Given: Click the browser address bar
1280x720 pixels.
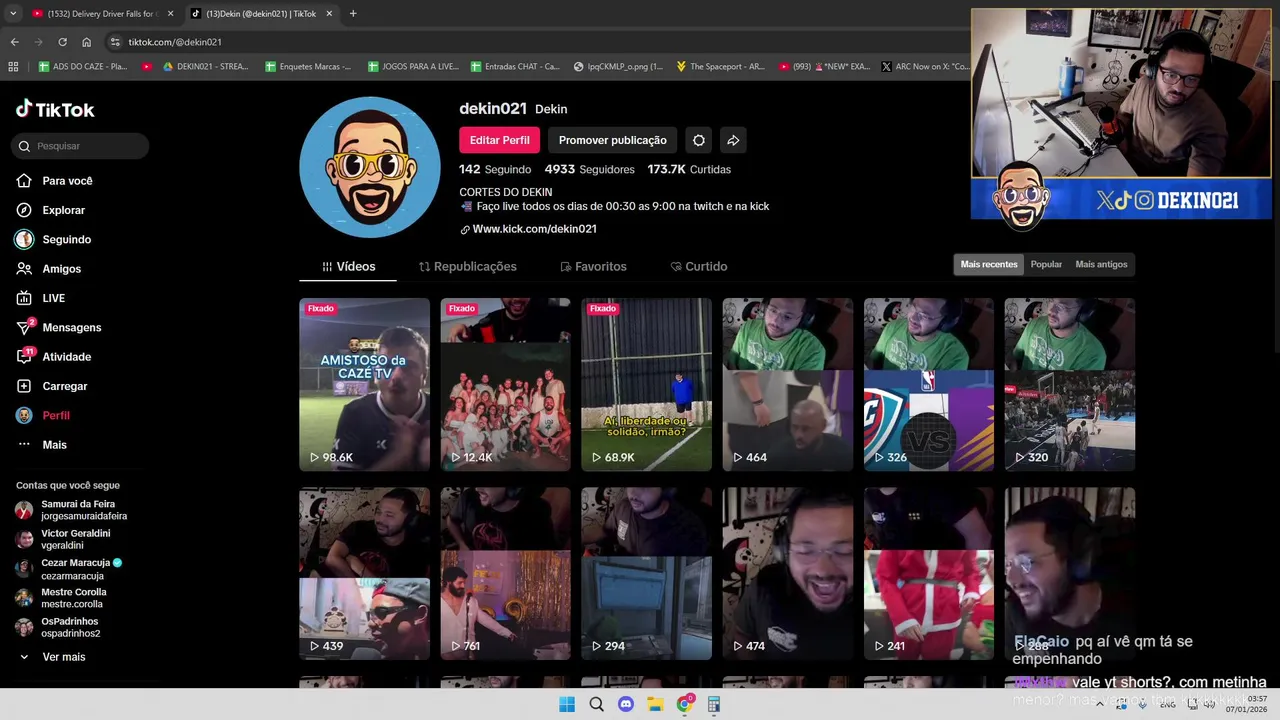Looking at the screenshot, I should click(x=540, y=42).
